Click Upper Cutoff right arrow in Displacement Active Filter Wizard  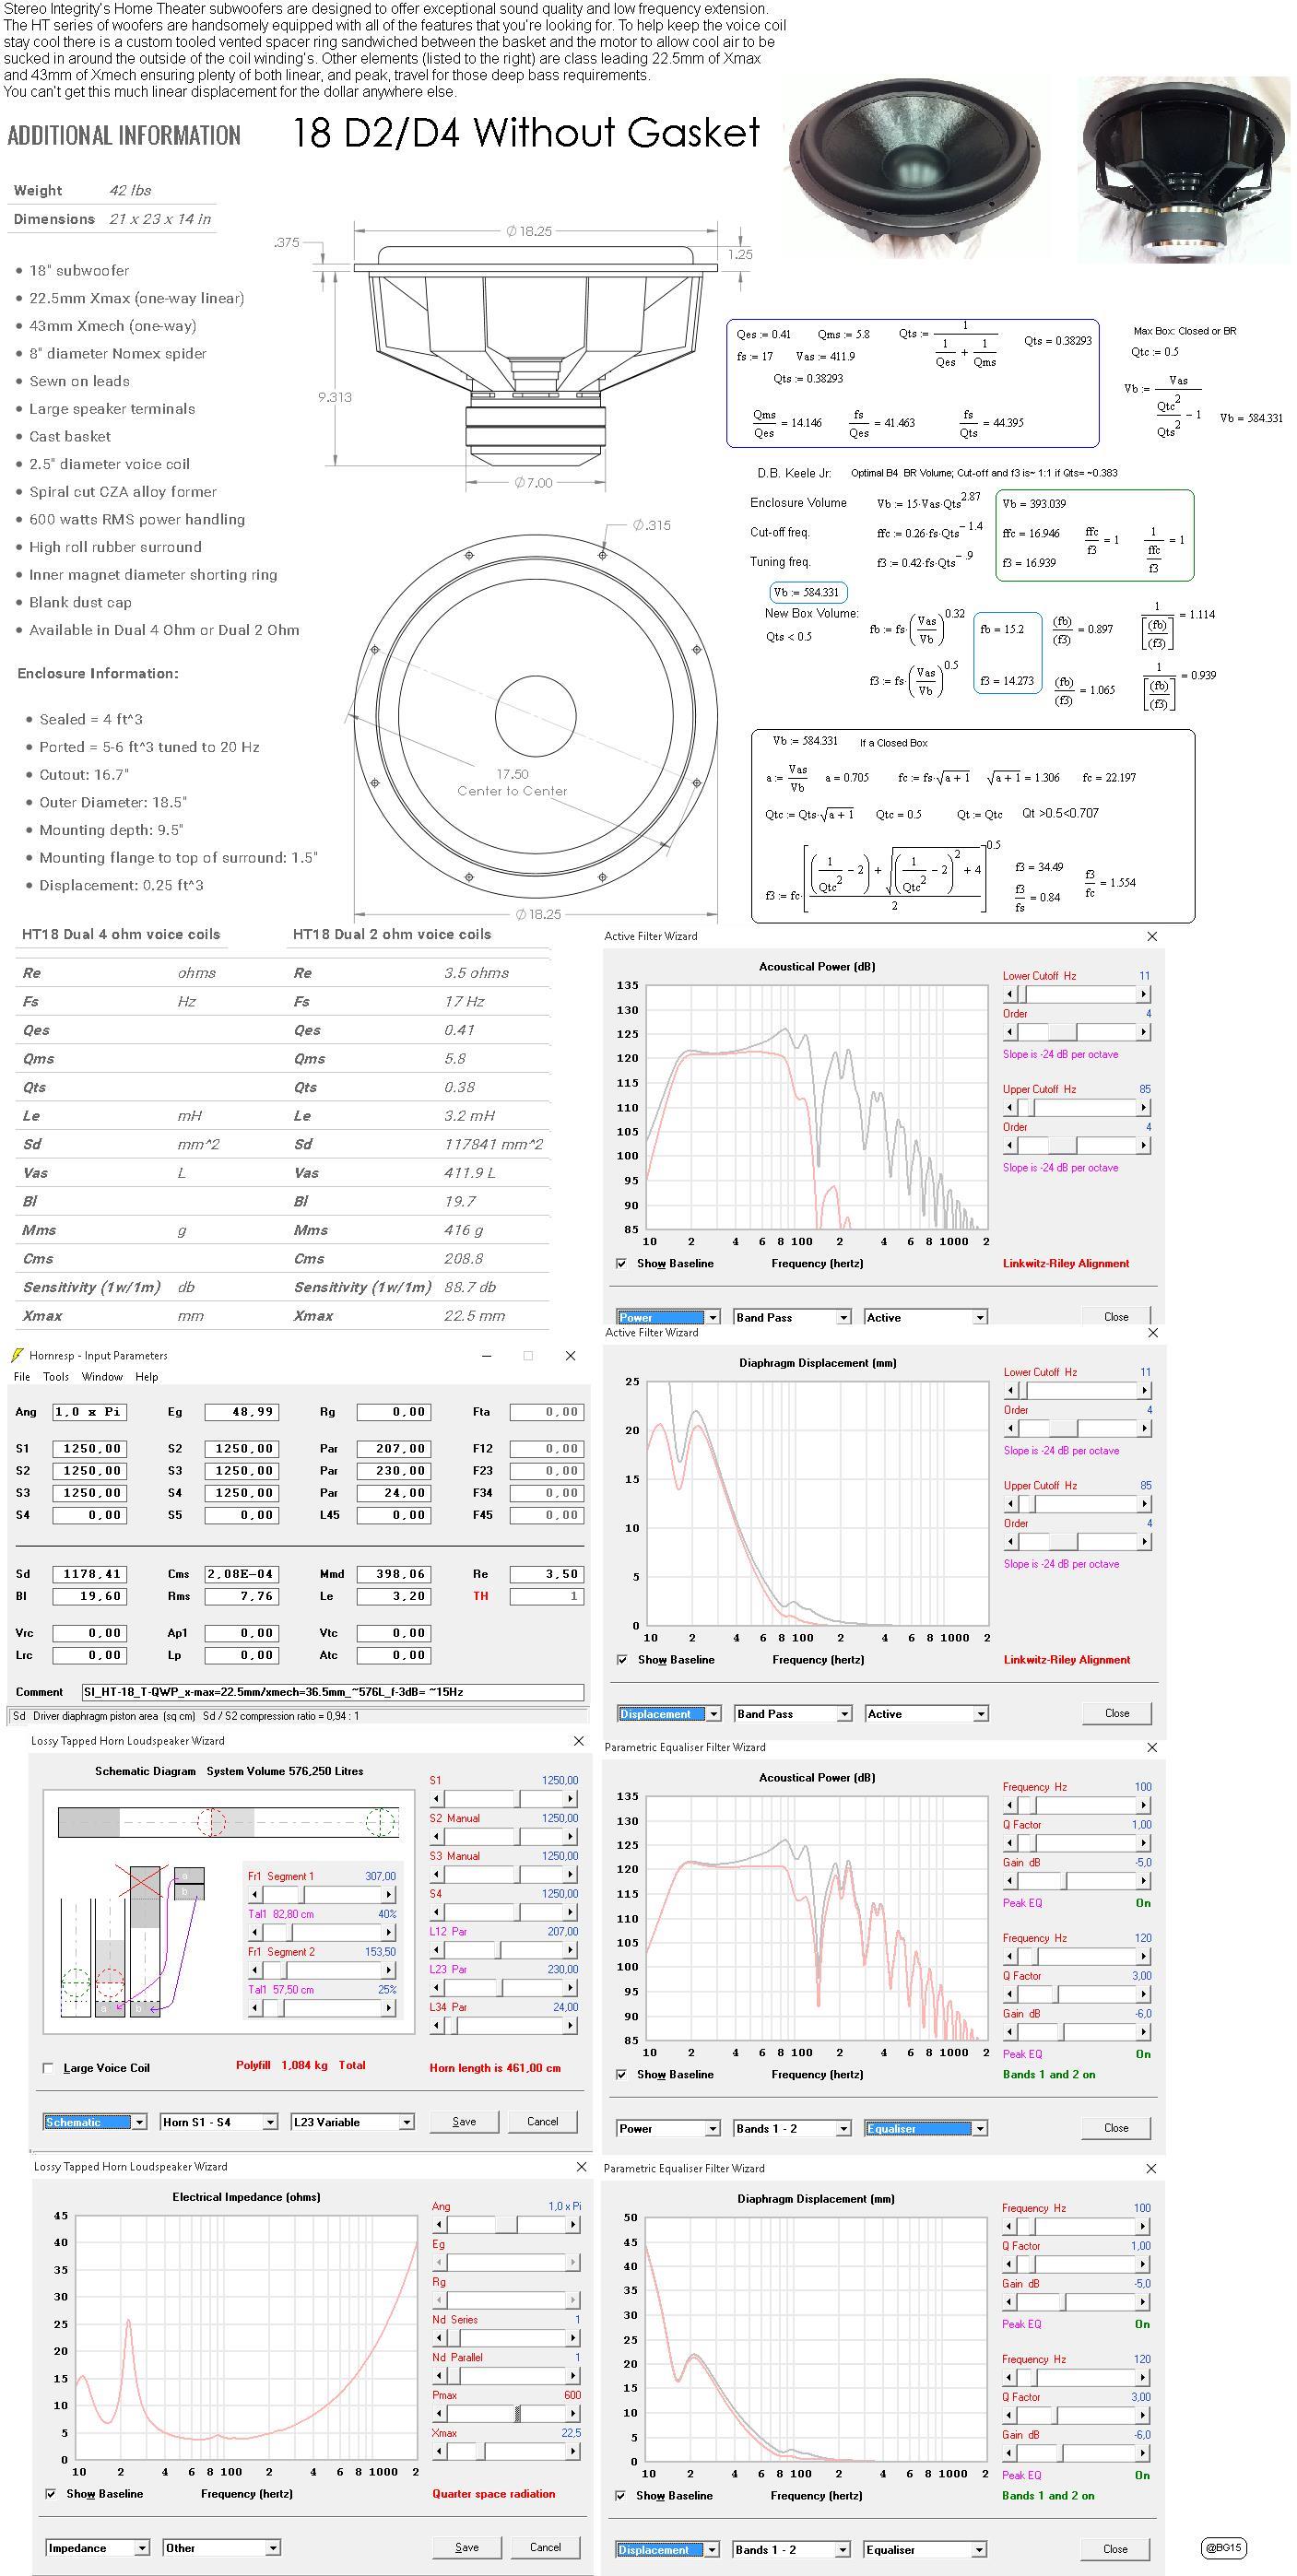[x=1144, y=1503]
